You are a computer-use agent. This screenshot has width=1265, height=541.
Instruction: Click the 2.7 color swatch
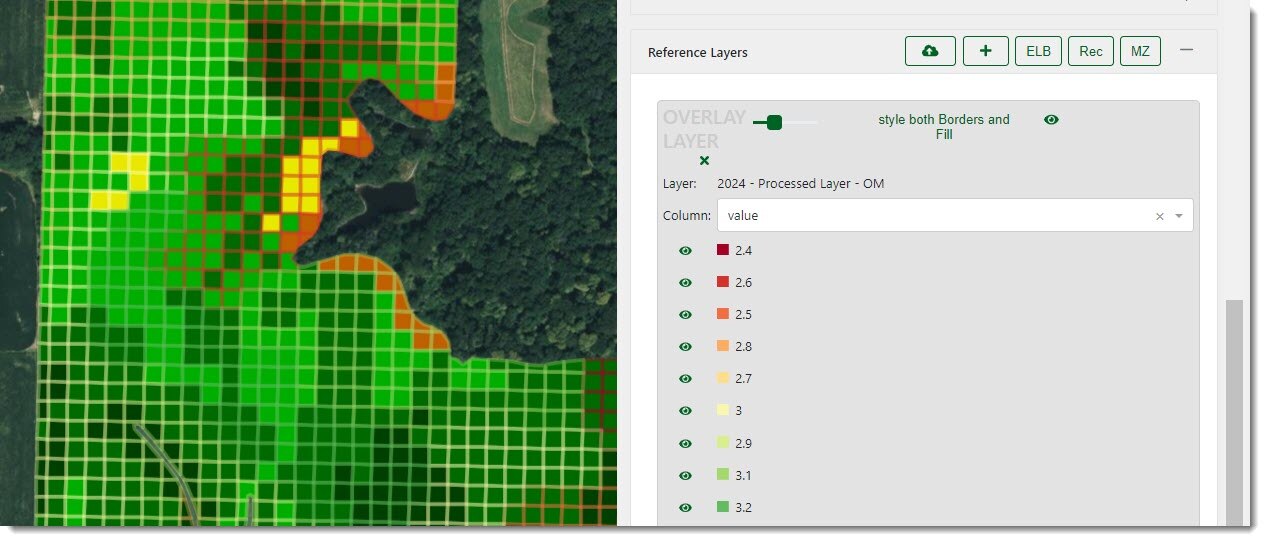[723, 379]
